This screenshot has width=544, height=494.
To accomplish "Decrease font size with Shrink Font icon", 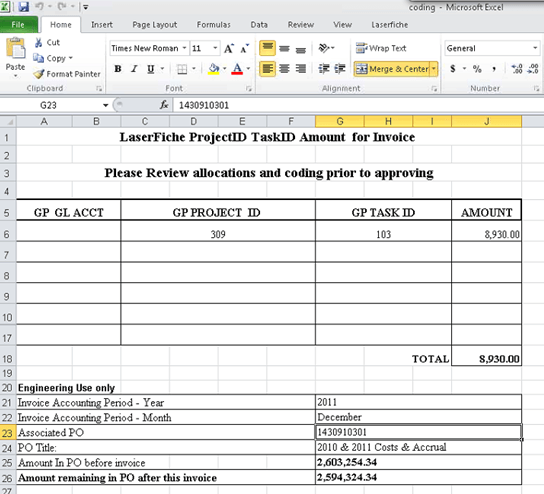I will point(245,48).
